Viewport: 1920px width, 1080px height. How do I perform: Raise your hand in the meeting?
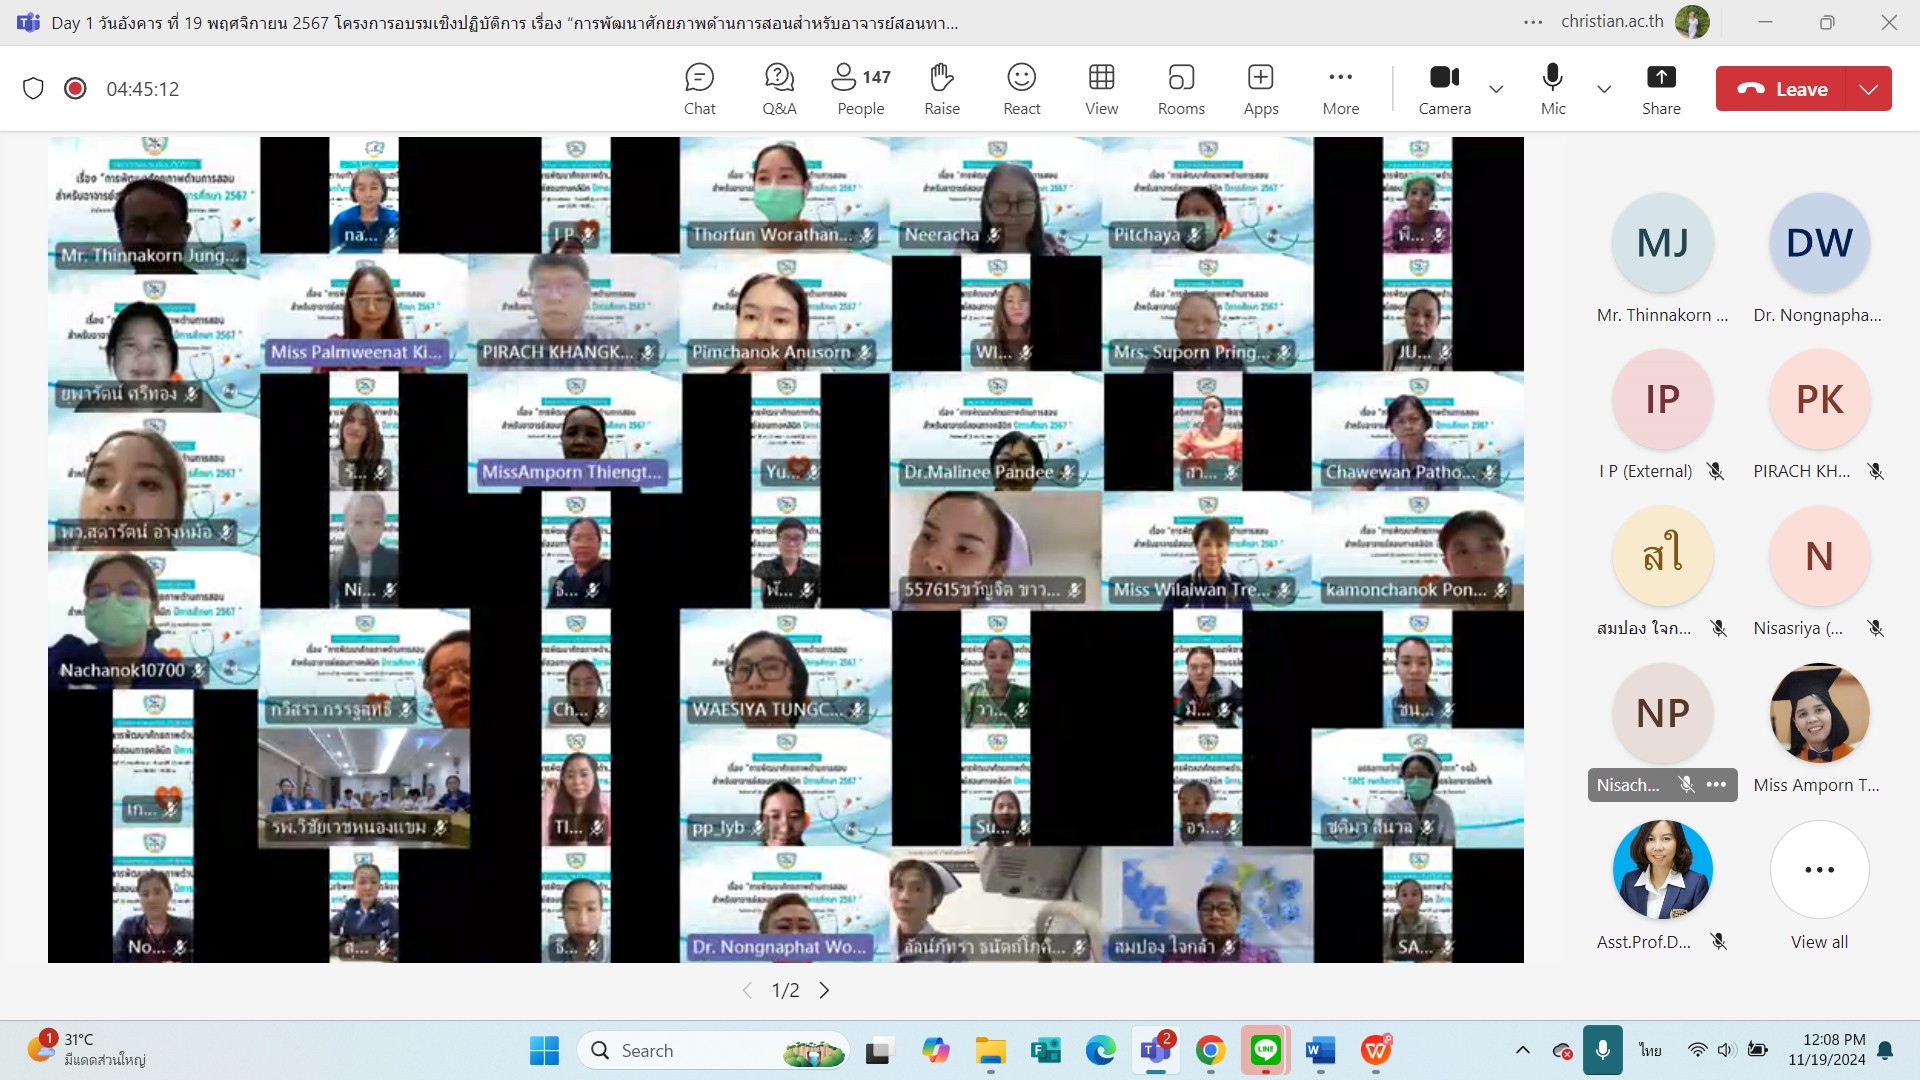941,89
